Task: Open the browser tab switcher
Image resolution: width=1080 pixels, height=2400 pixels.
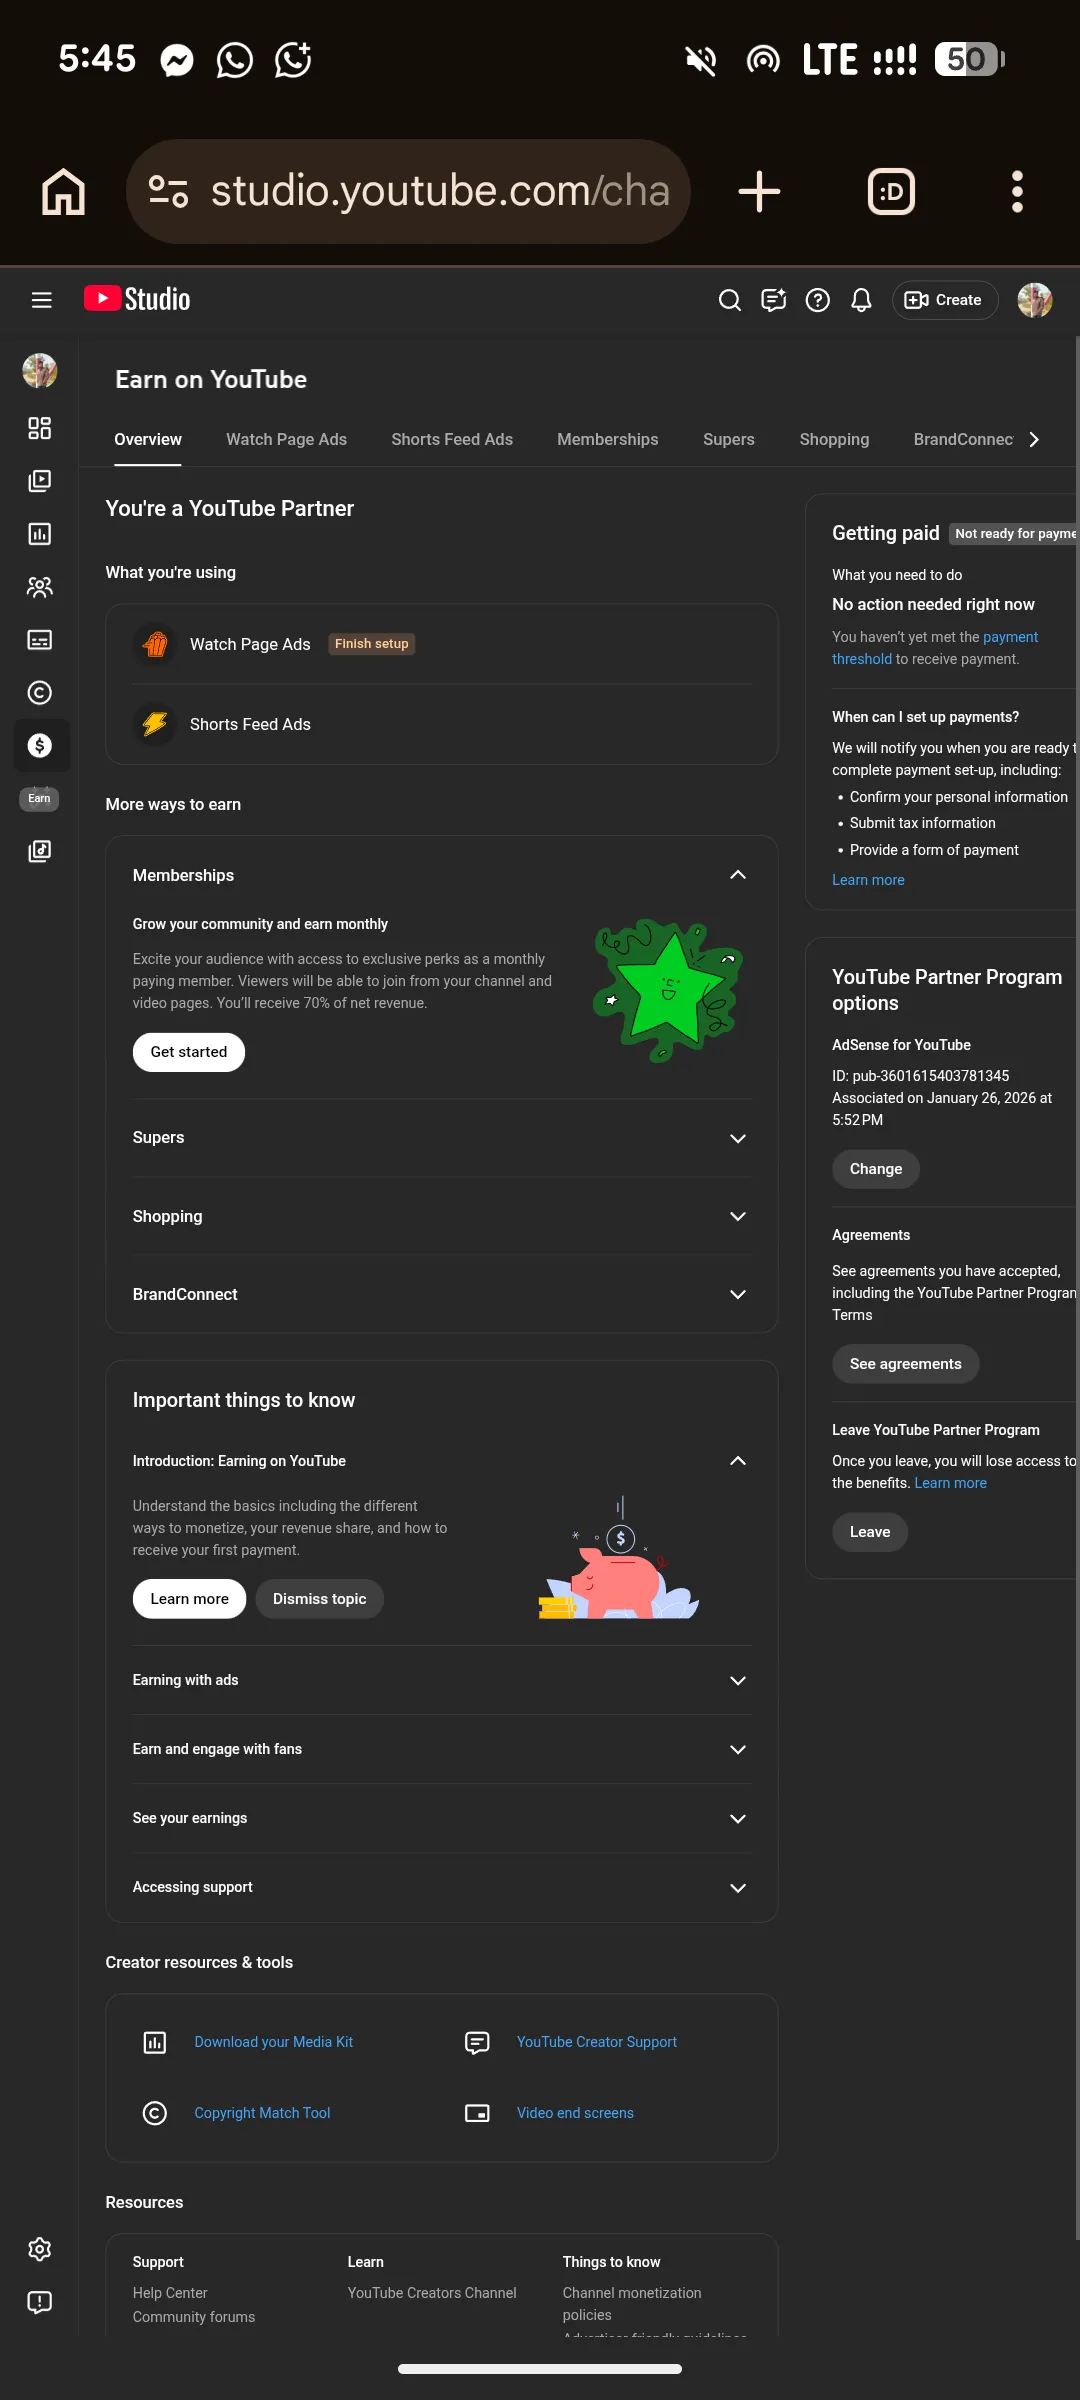Action: [x=891, y=191]
